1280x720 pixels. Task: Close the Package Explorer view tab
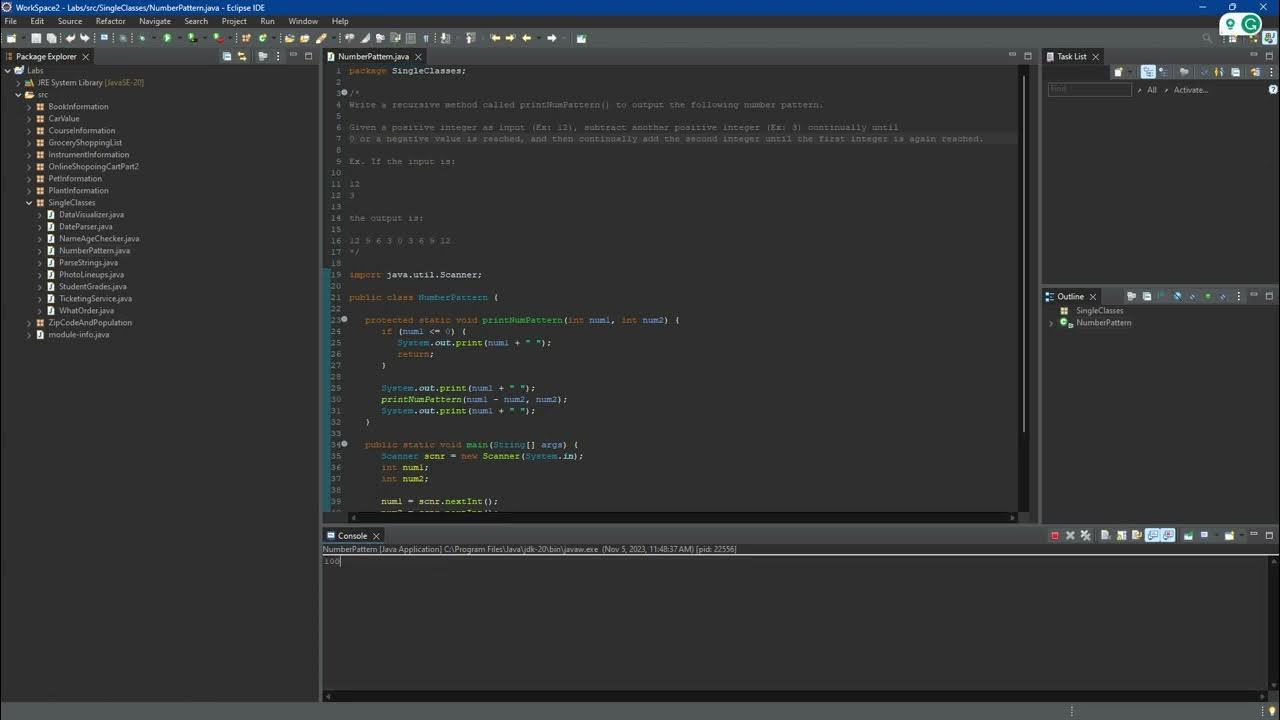point(85,57)
